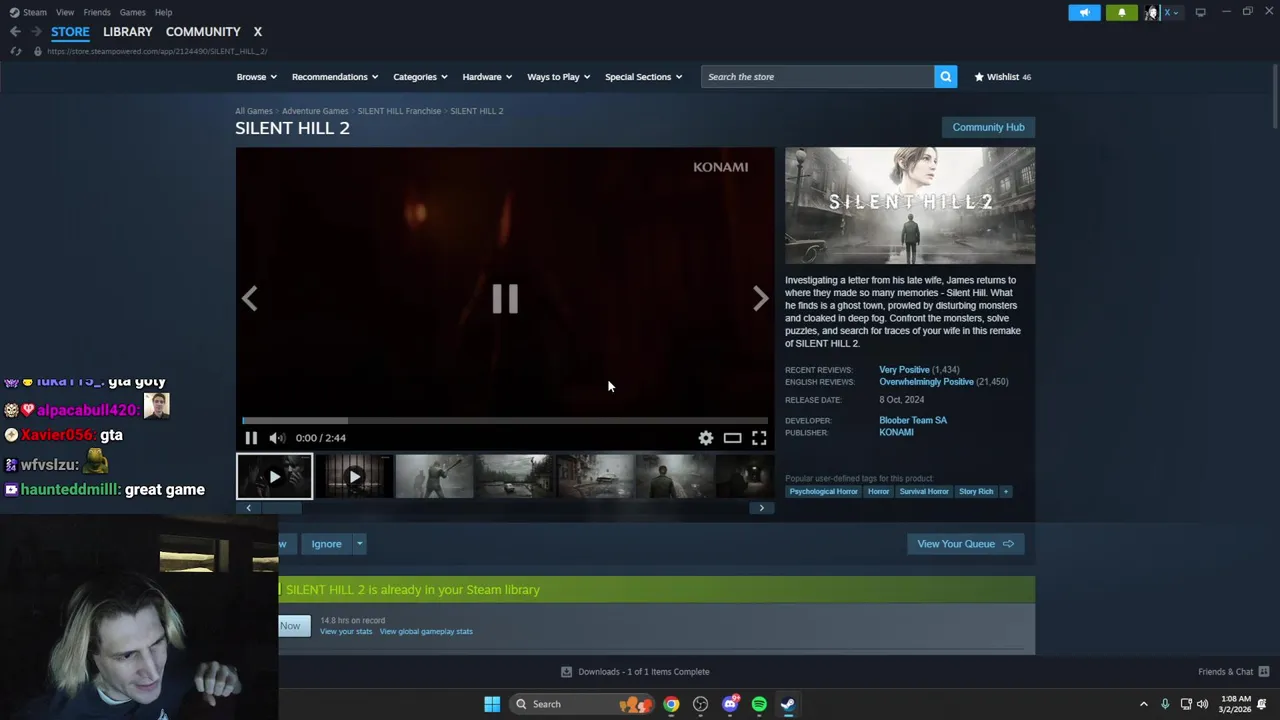
Task: Click View Your Queue button
Action: (965, 544)
